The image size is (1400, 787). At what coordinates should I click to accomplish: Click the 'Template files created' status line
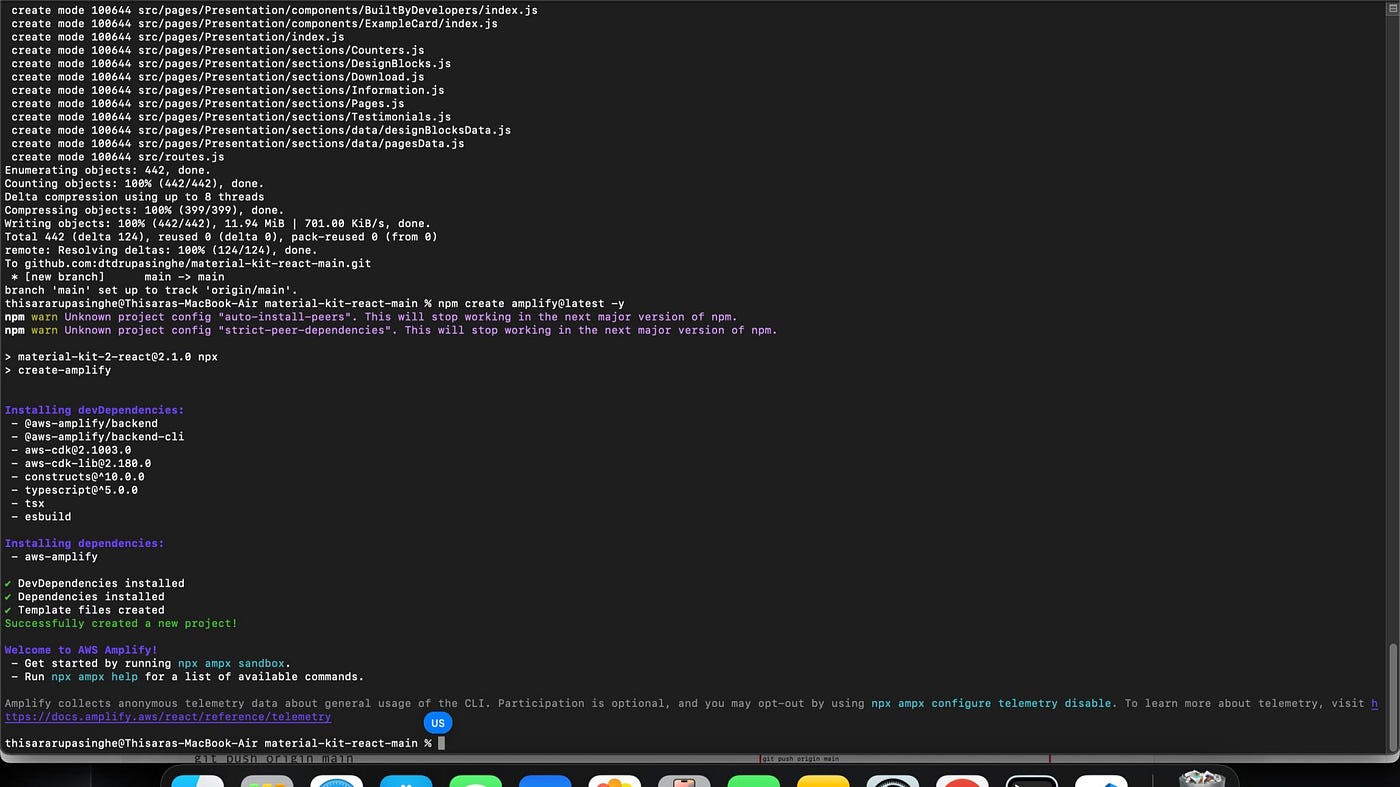pyautogui.click(x=84, y=610)
